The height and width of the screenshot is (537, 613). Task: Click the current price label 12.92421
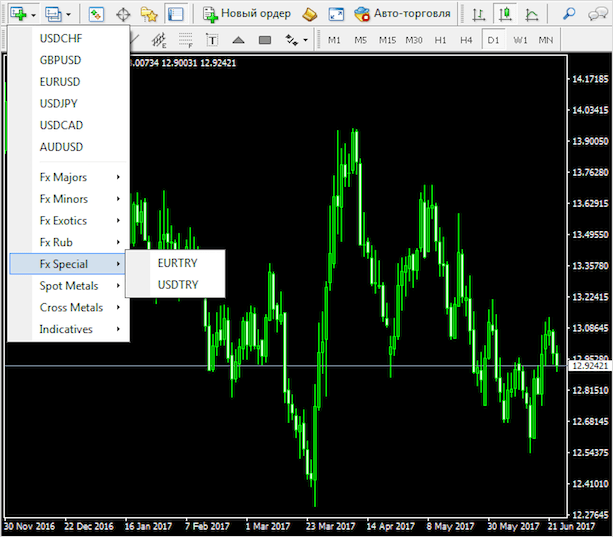click(x=588, y=366)
